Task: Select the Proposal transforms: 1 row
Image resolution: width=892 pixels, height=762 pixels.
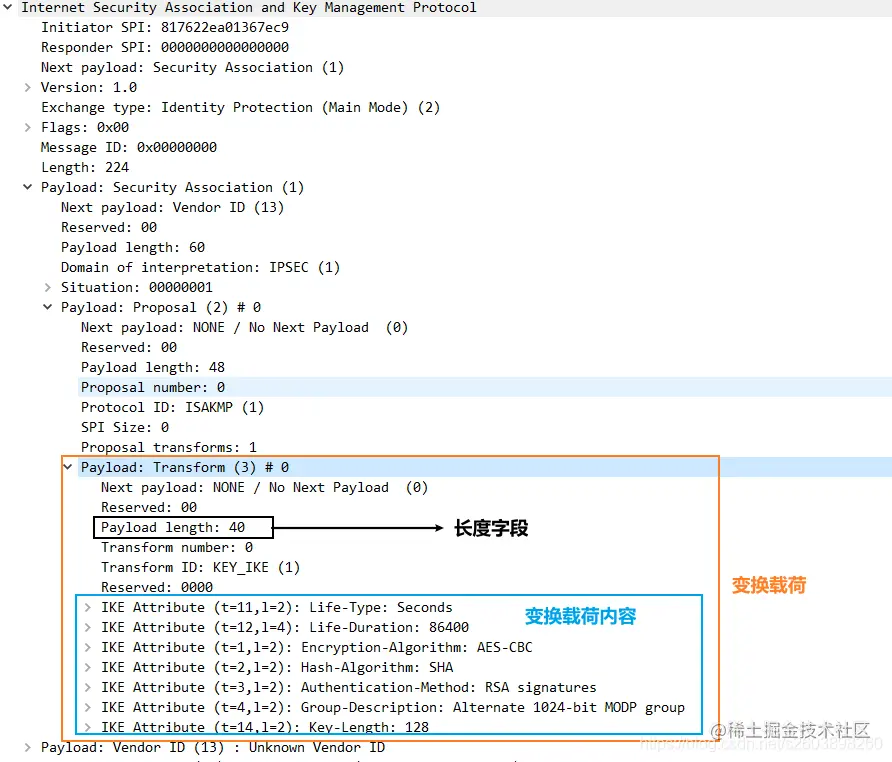Action: coord(169,447)
